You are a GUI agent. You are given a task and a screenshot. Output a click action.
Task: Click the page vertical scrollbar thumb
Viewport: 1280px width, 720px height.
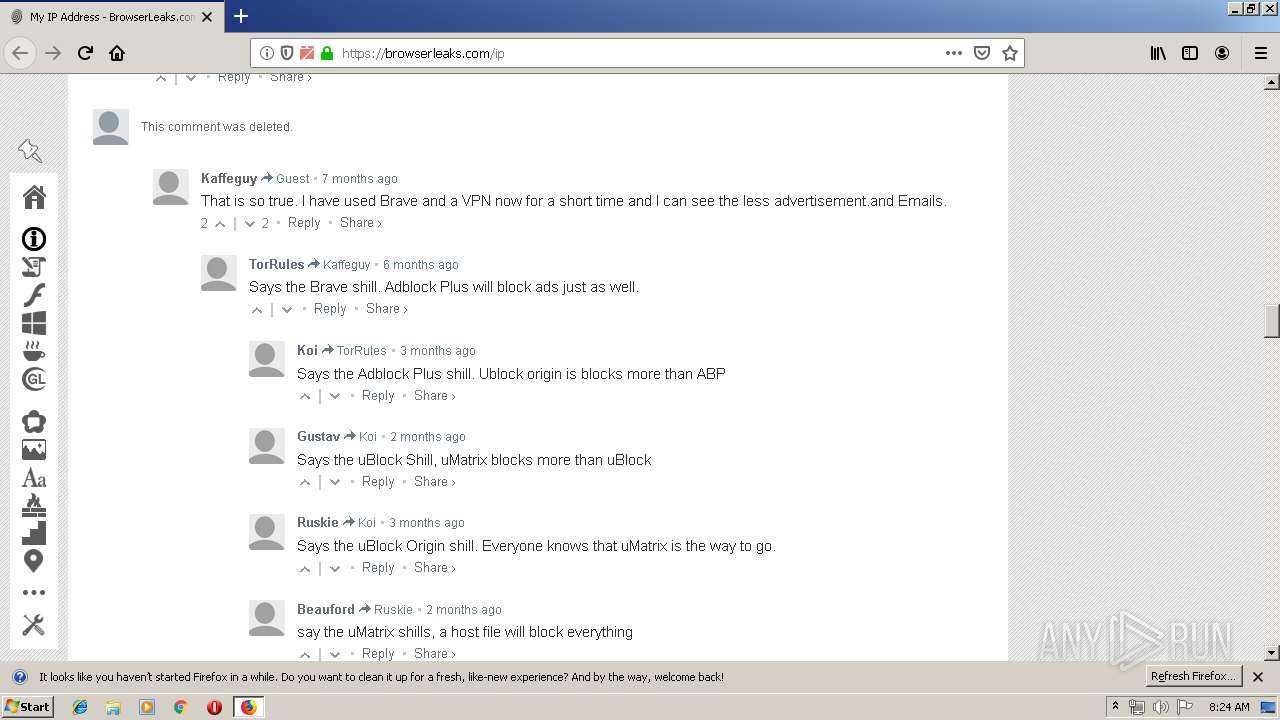[1272, 322]
